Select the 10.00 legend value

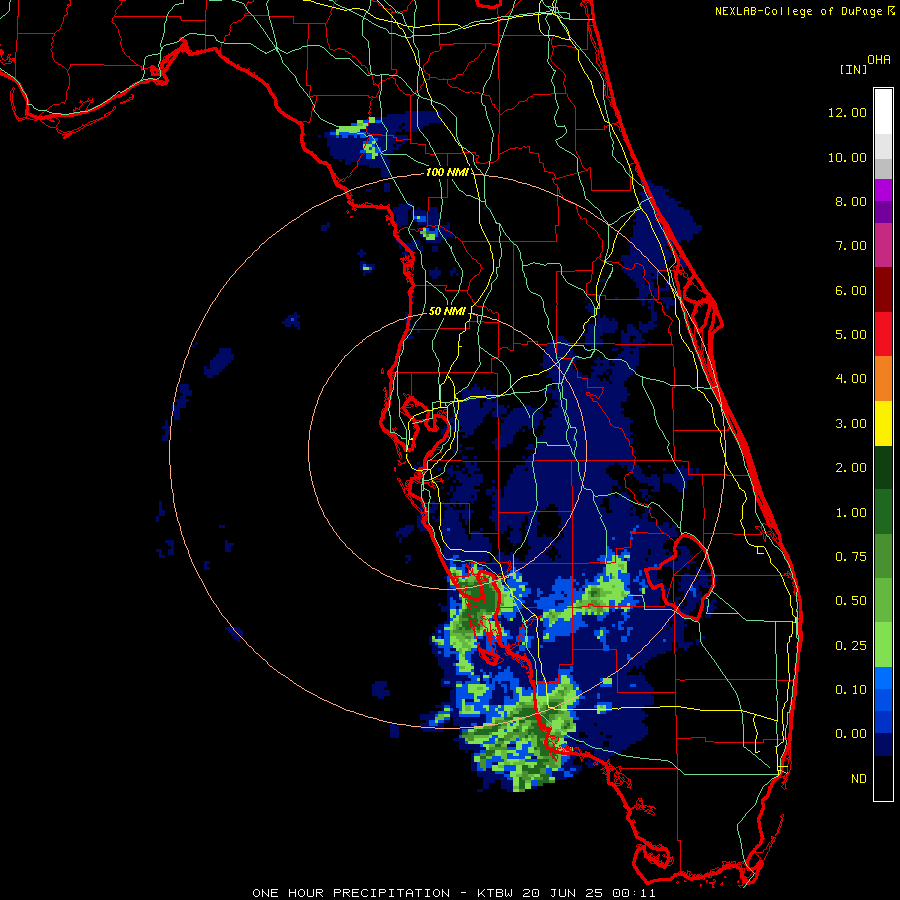tap(847, 157)
